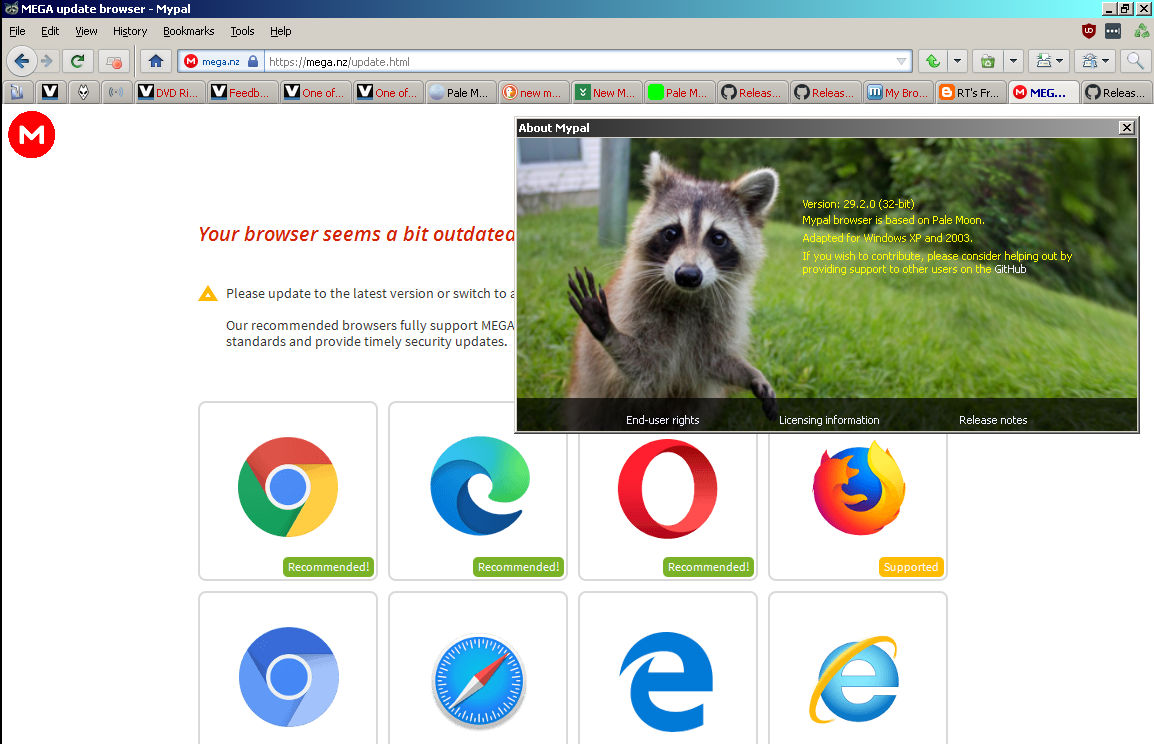Image resolution: width=1154 pixels, height=744 pixels.
Task: Click the green recycle-bin toolbar button
Action: point(988,61)
